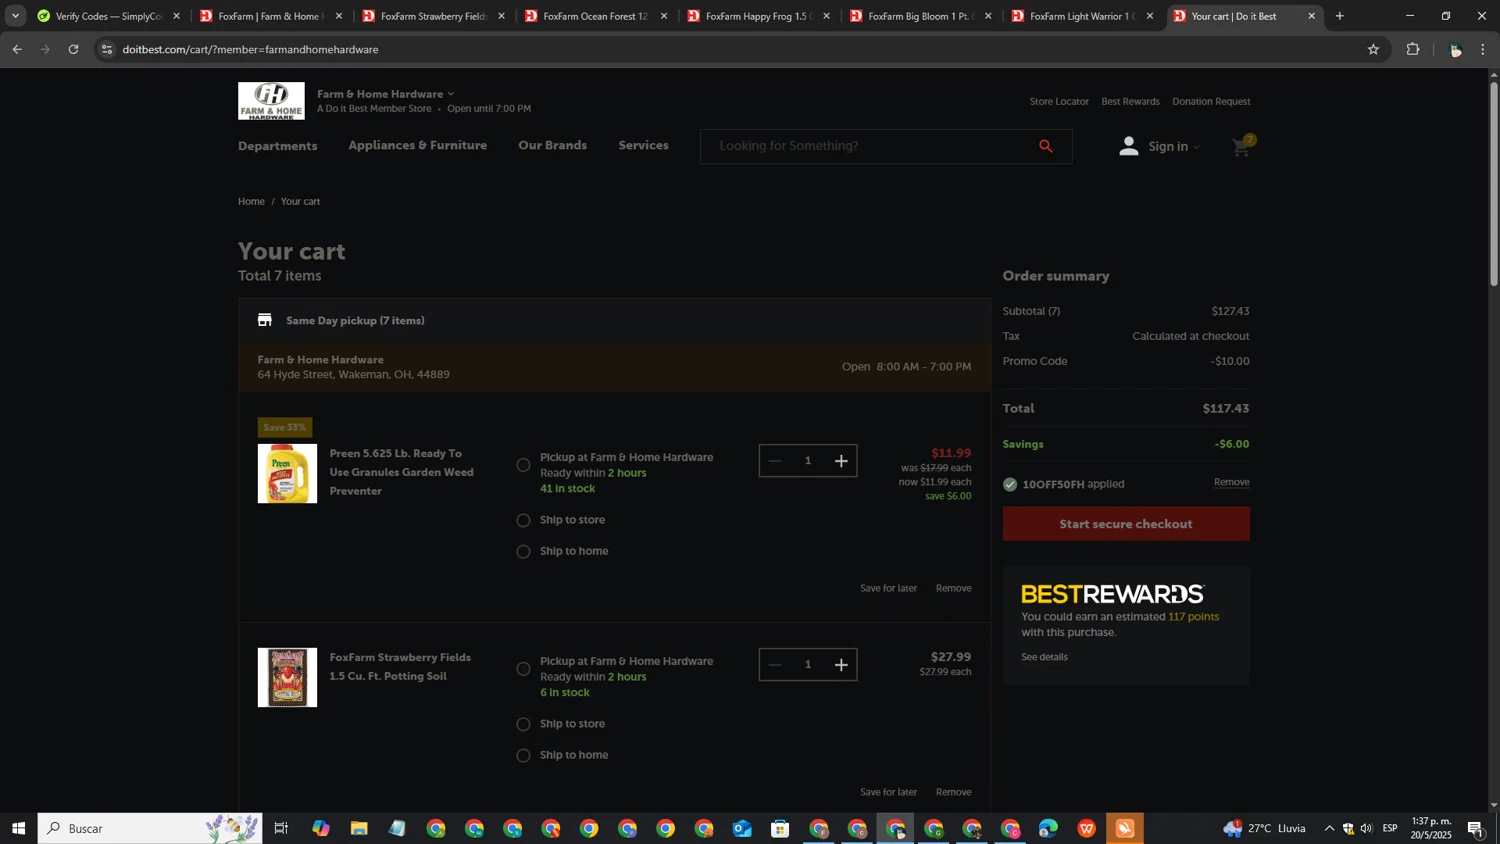Switch to the FoxFarm Light Warrior tab

(1082, 16)
